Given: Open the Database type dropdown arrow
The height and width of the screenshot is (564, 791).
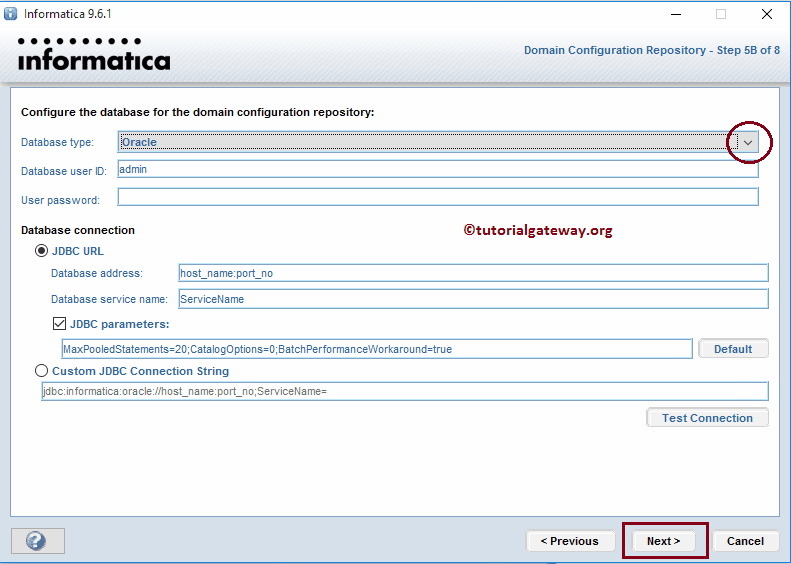Looking at the screenshot, I should 748,143.
